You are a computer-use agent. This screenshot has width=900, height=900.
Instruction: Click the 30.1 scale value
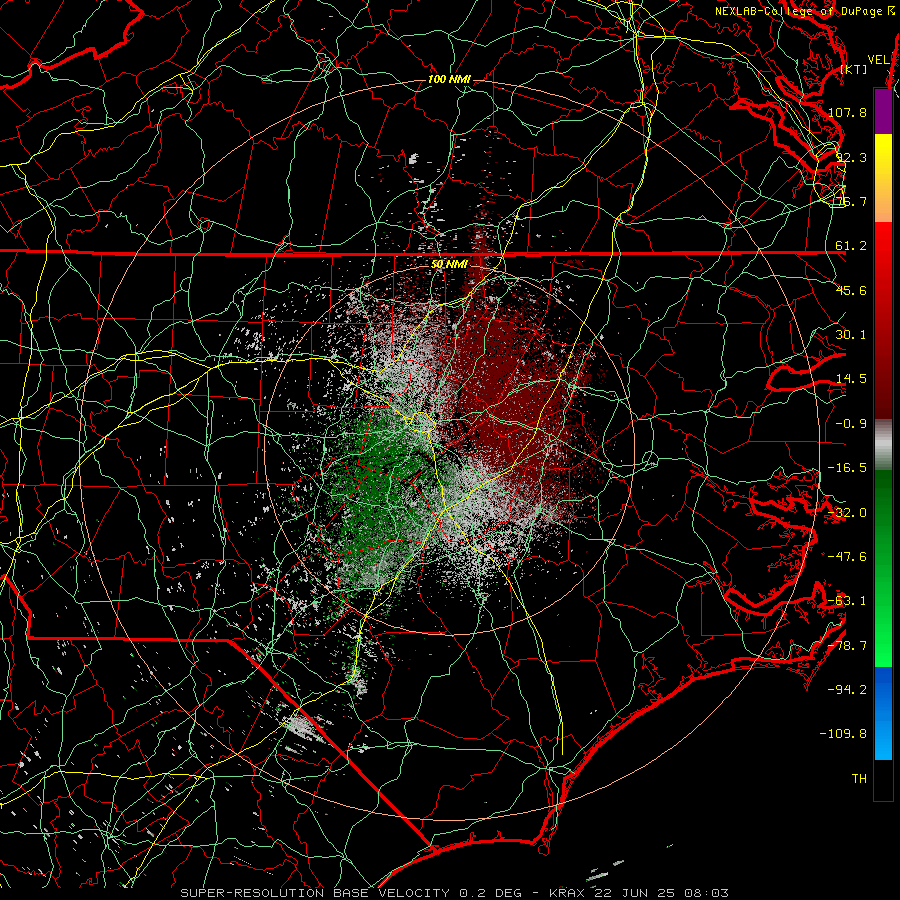pos(851,335)
